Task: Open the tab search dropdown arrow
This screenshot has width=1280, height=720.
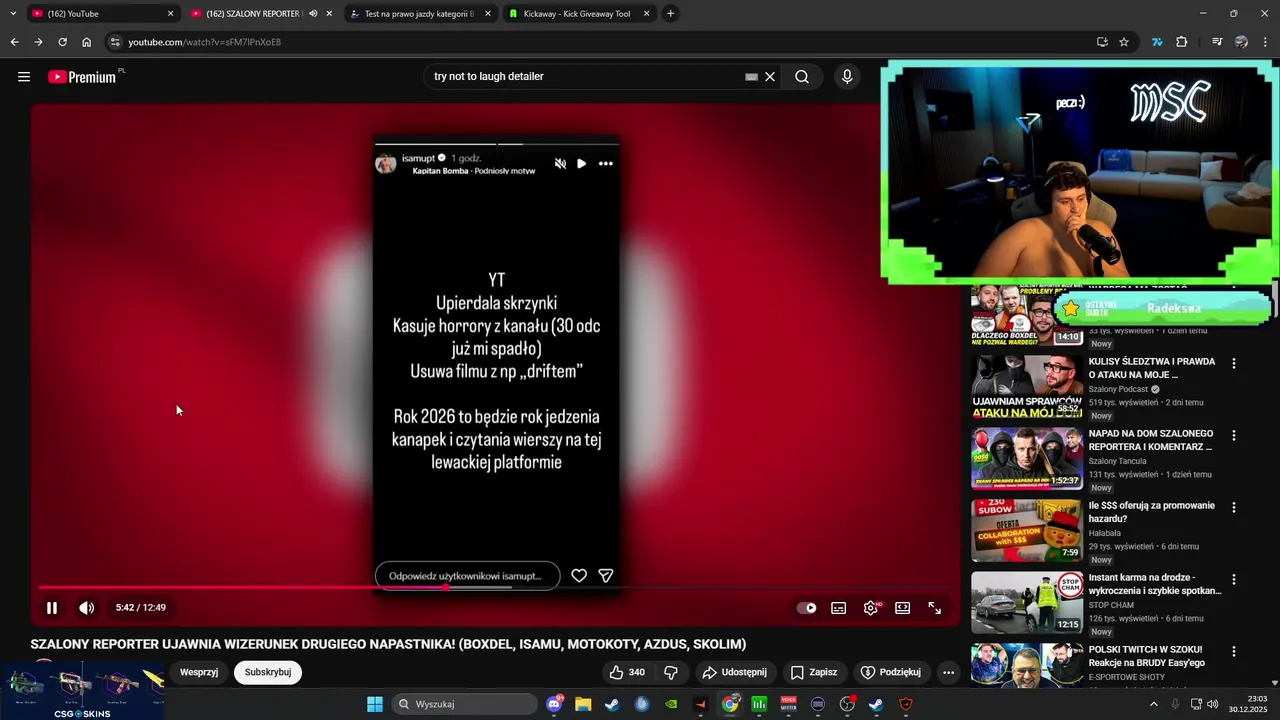Action: (13, 14)
